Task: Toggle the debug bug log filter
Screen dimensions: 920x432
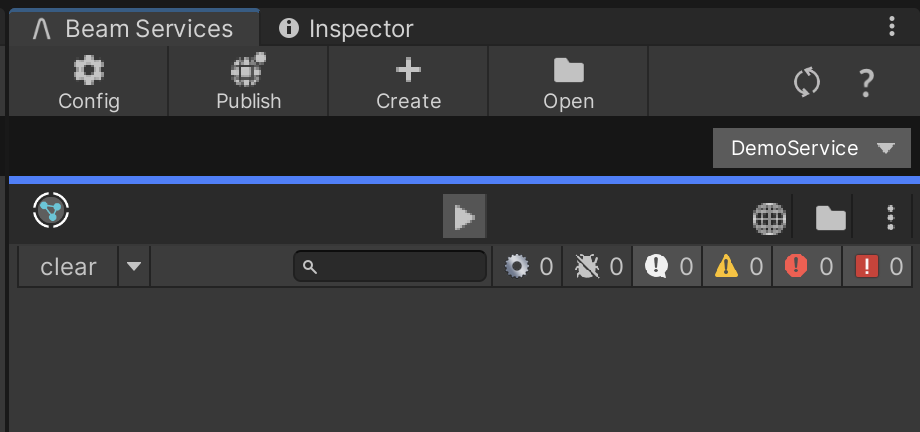Action: 598,267
